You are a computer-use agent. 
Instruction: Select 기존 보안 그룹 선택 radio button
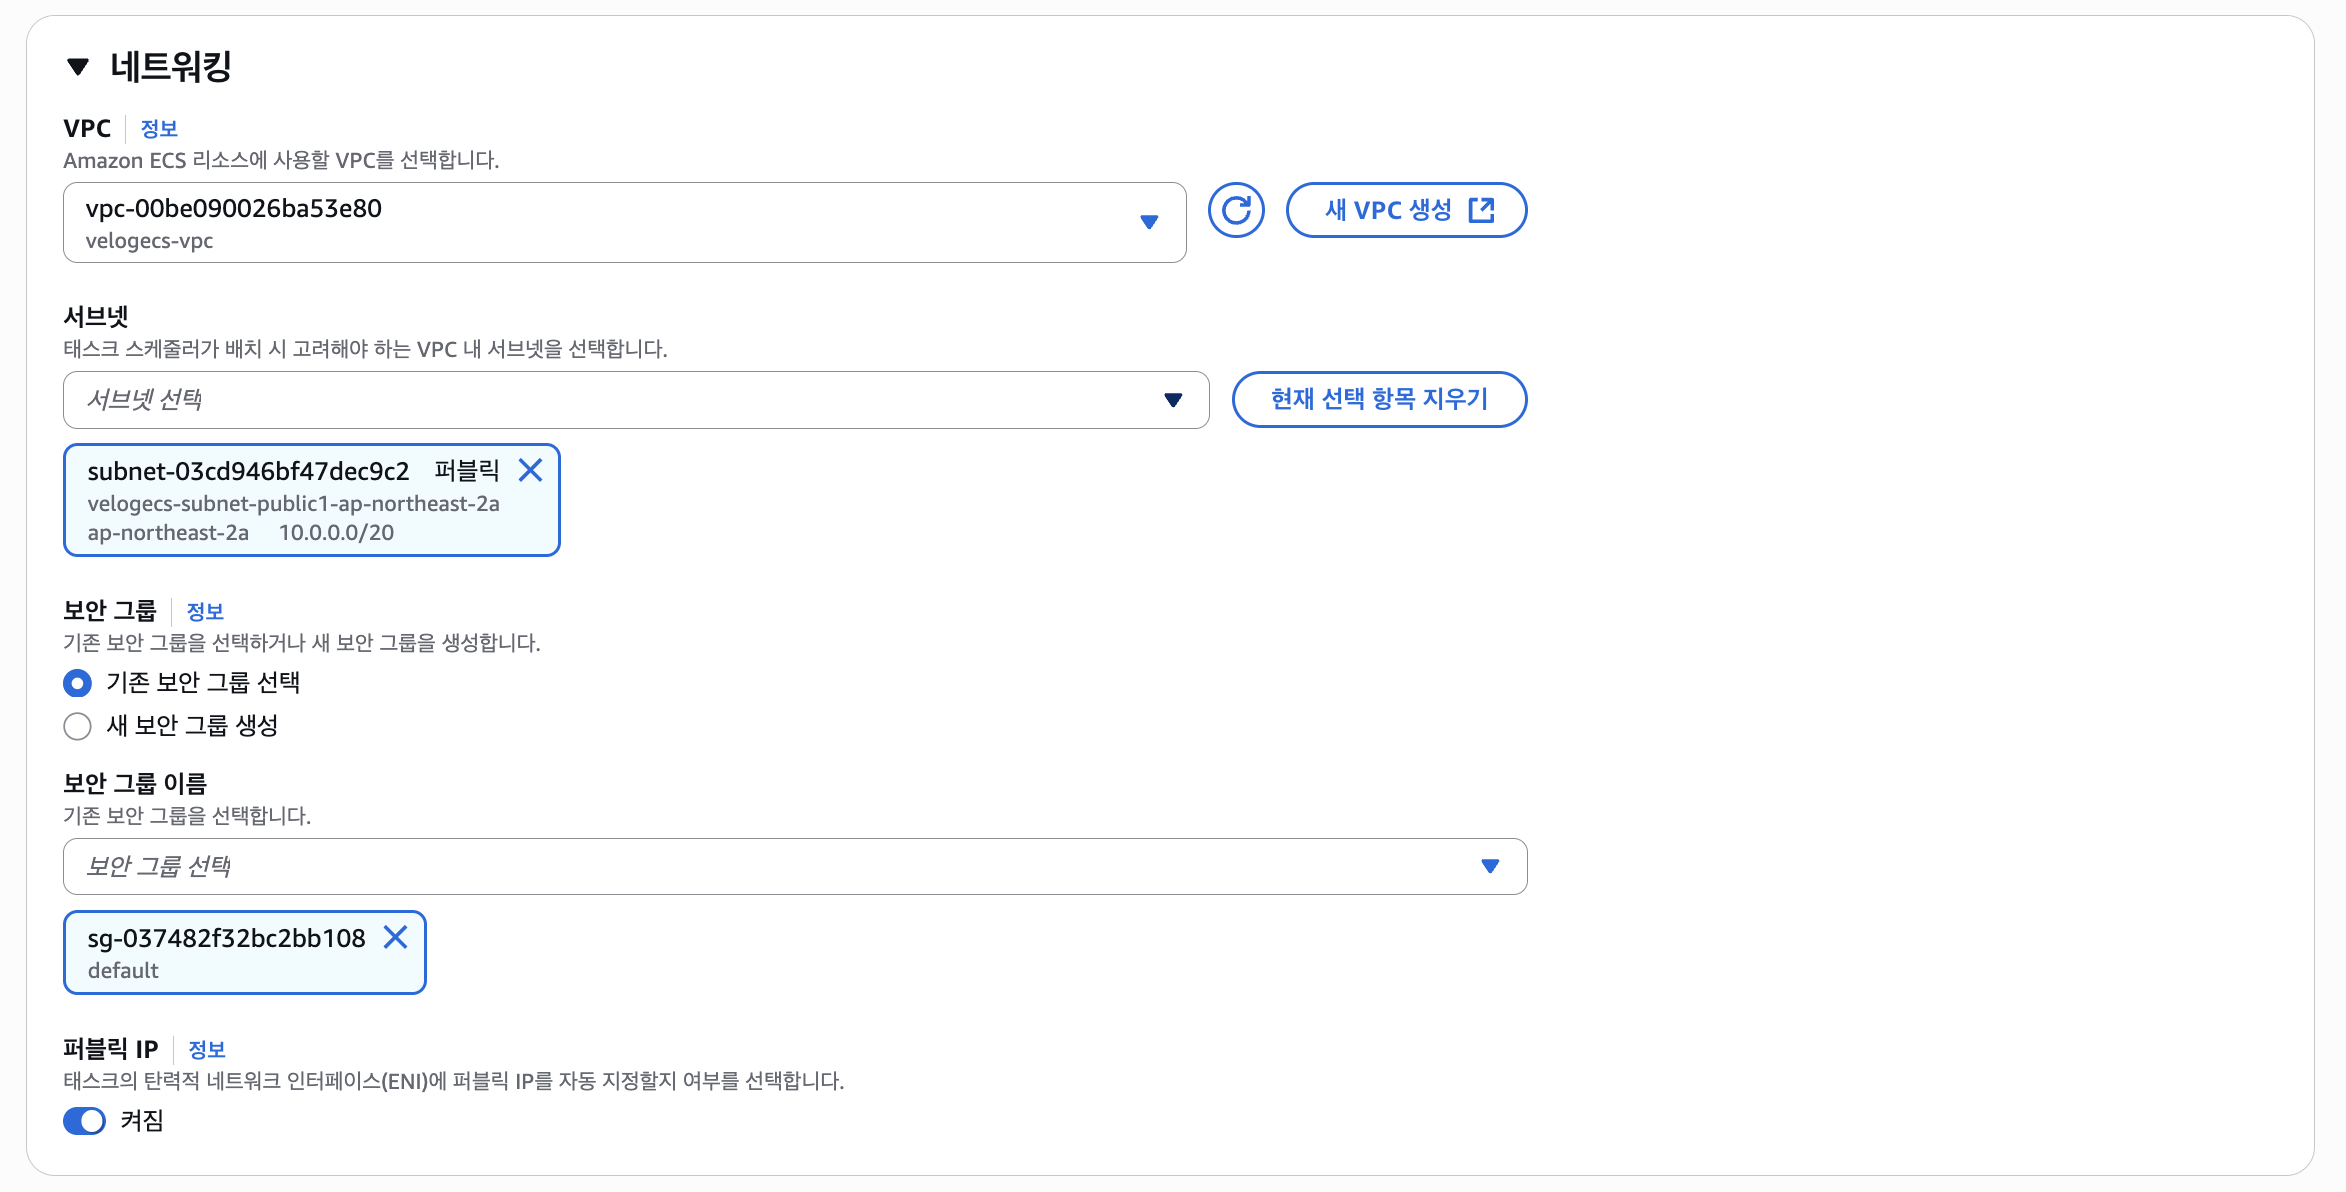[78, 683]
